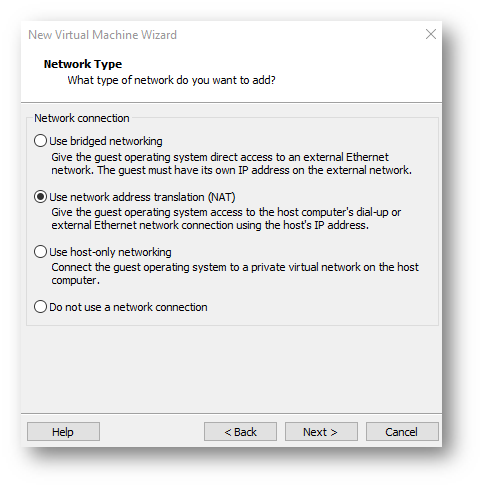
Task: Pick the Do not use a network connection radio
Action: coord(40,307)
